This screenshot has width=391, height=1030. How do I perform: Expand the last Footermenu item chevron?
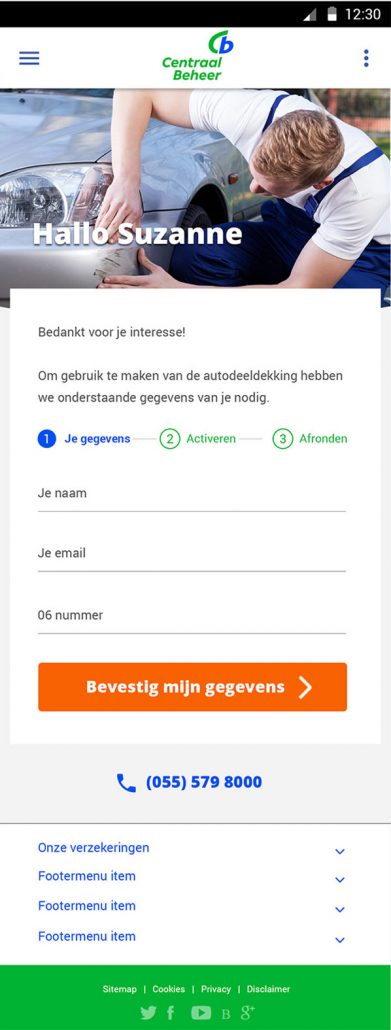340,941
